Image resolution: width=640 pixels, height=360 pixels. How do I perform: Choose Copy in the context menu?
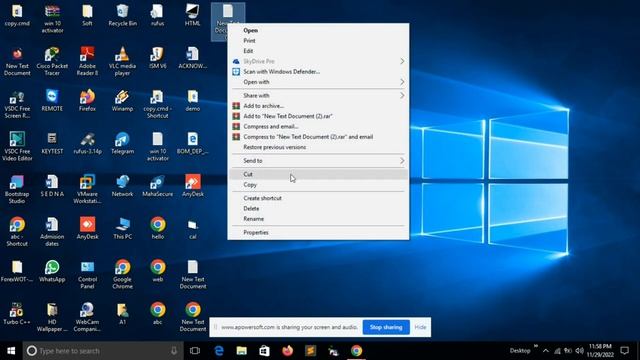318,185
